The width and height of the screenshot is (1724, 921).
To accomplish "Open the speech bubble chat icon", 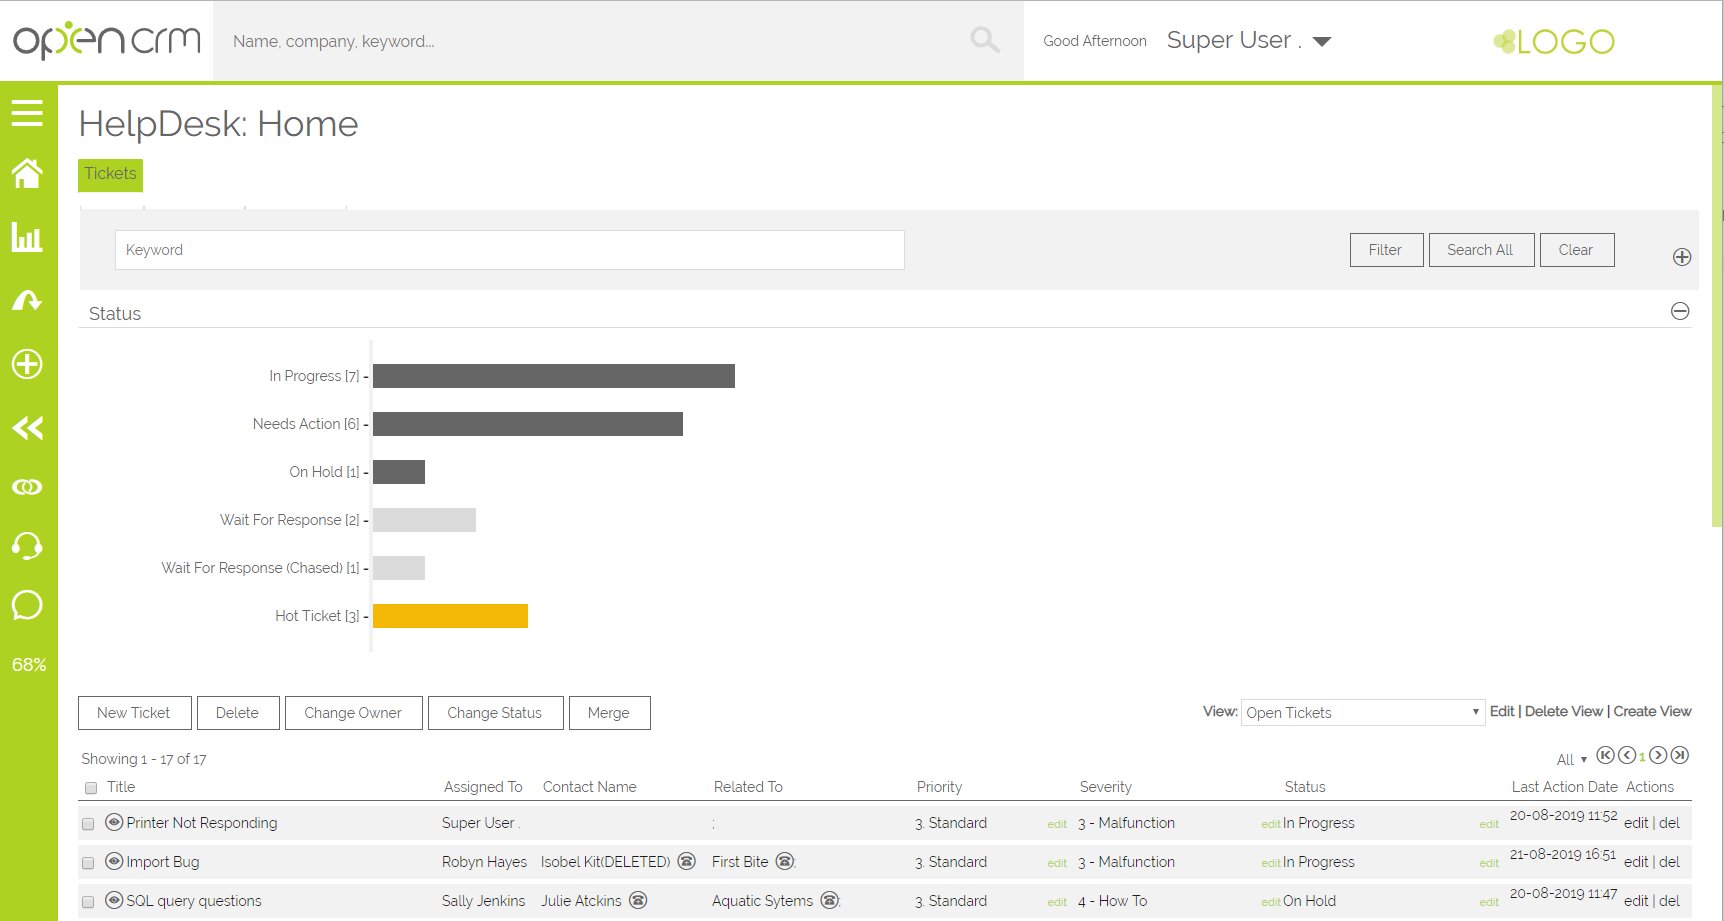I will pos(27,605).
